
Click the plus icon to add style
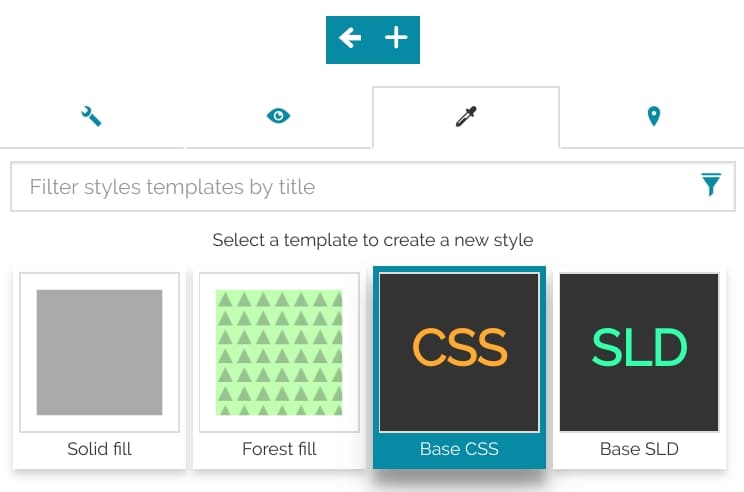pos(397,39)
